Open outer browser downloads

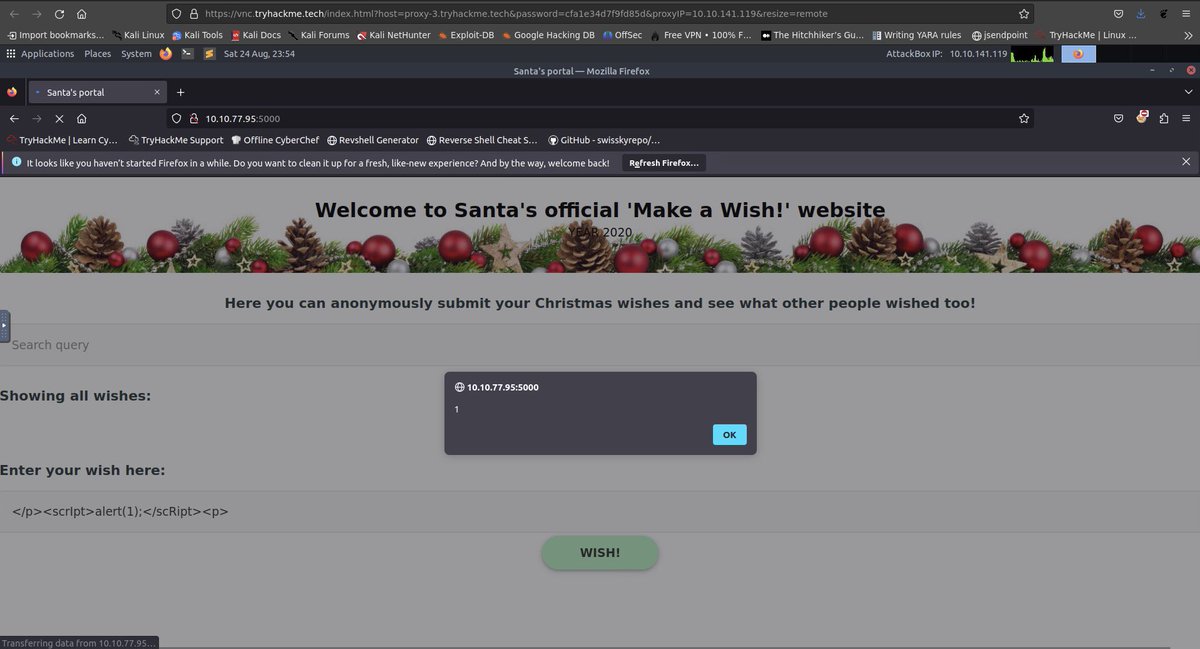pos(1141,14)
